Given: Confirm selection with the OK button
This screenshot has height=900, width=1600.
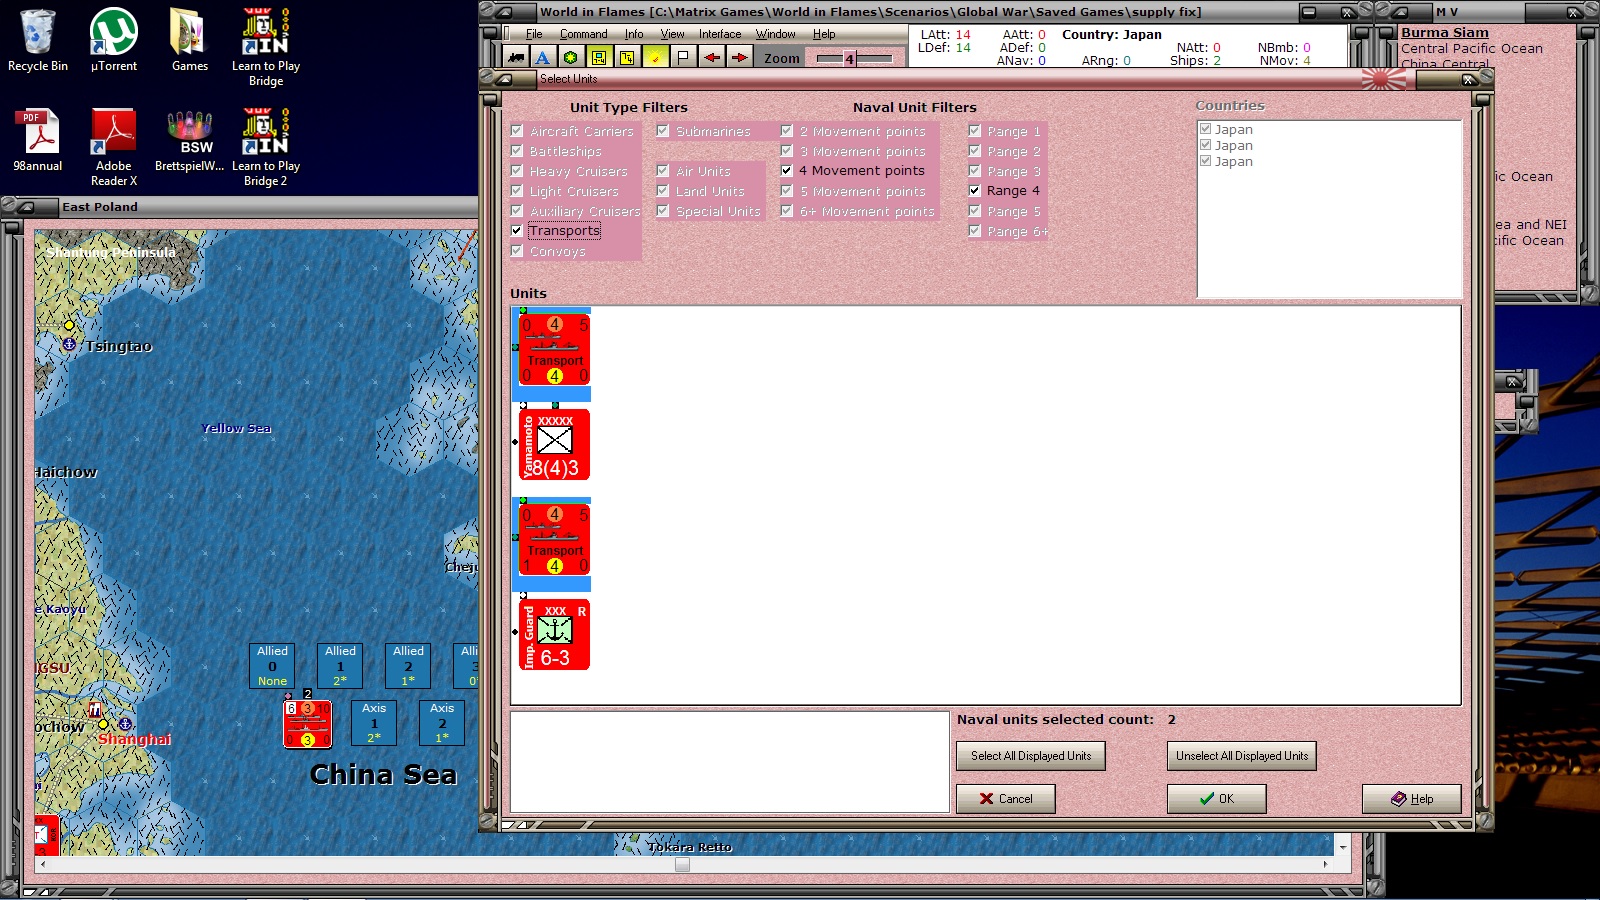Looking at the screenshot, I should click(x=1216, y=799).
